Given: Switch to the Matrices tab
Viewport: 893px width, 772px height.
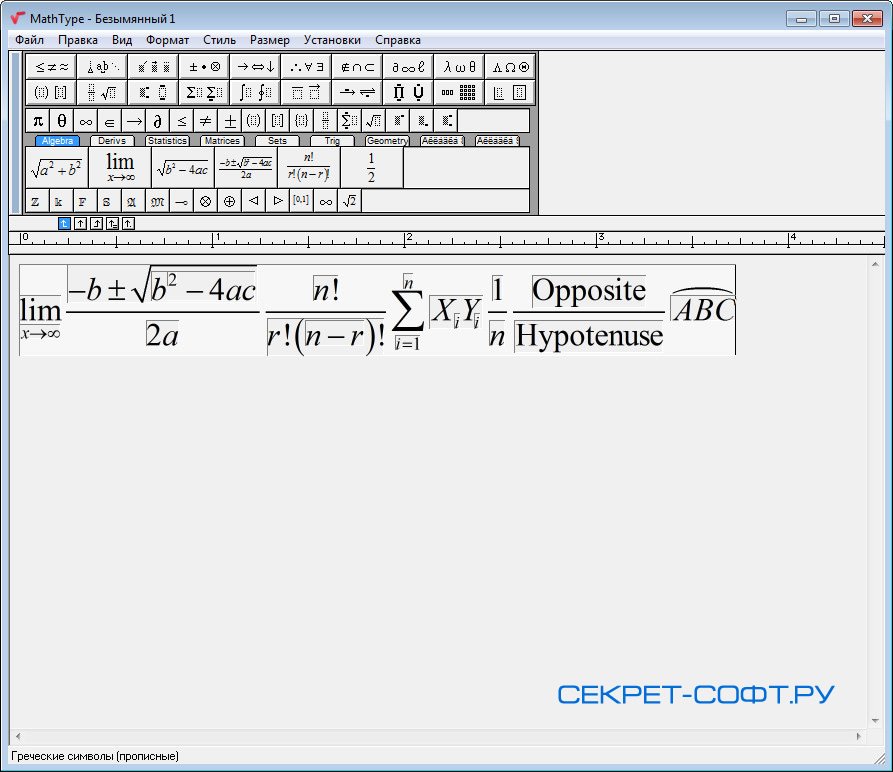Looking at the screenshot, I should [x=222, y=141].
